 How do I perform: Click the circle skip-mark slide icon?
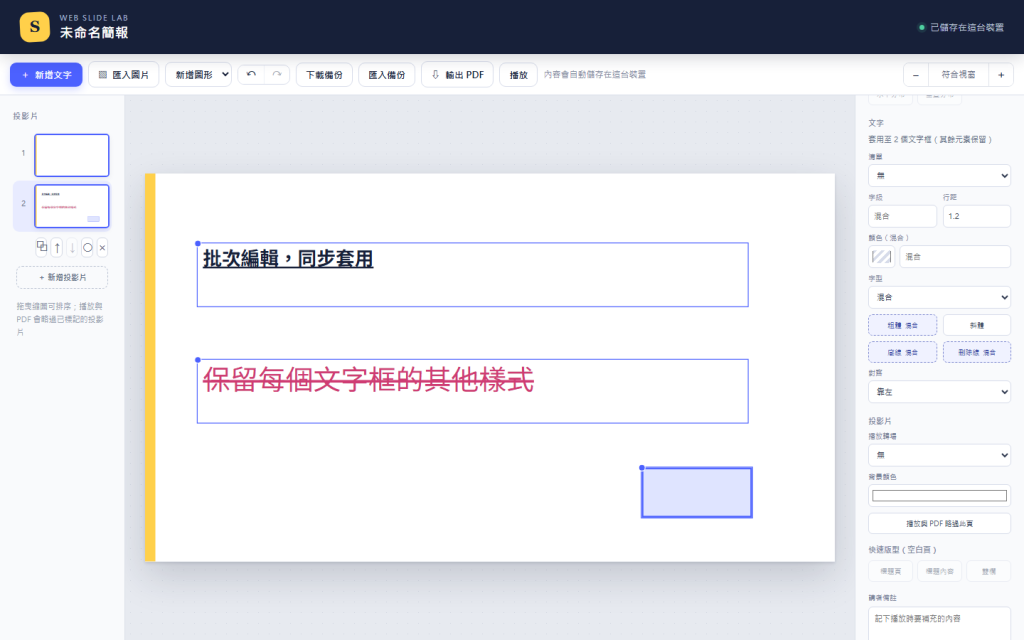pyautogui.click(x=88, y=248)
